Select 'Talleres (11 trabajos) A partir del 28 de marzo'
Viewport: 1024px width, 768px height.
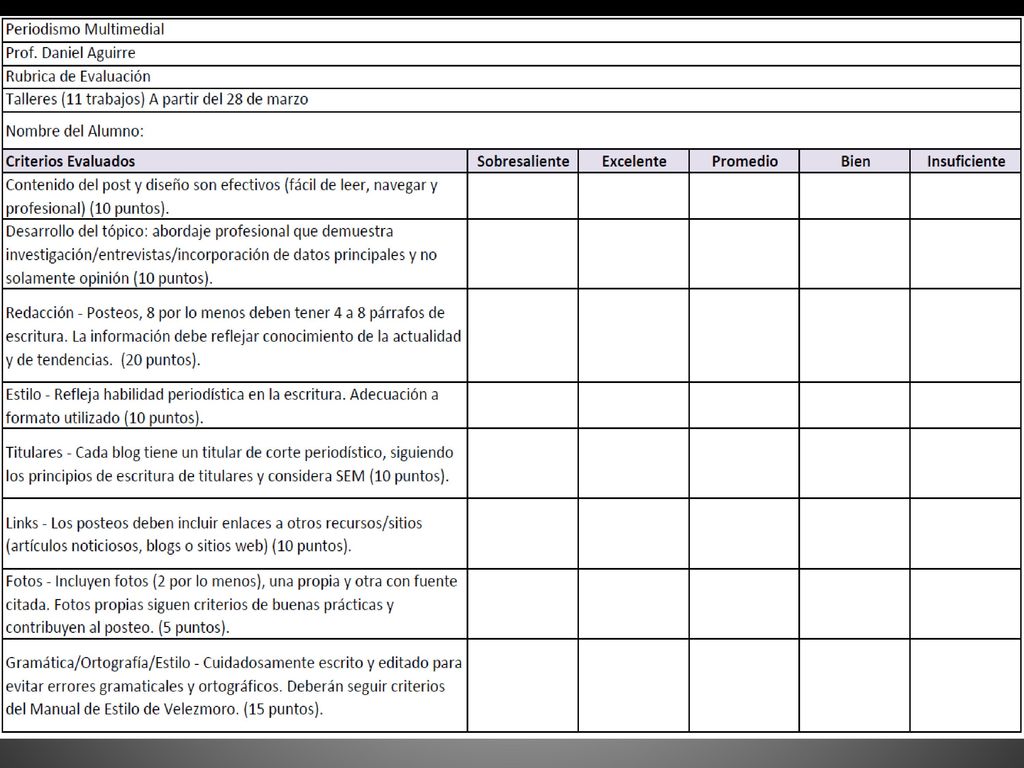(x=511, y=100)
